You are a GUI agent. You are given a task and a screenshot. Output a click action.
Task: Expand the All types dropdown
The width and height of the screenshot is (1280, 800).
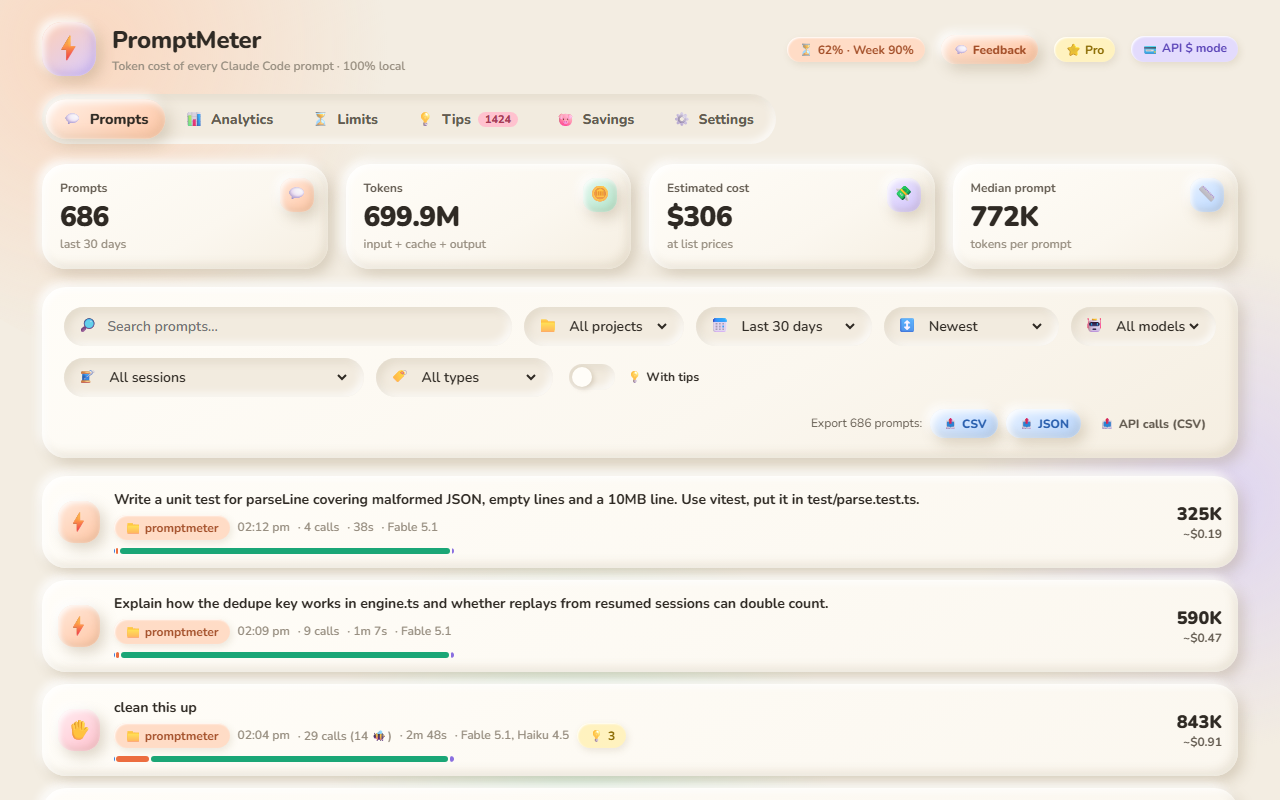point(464,377)
